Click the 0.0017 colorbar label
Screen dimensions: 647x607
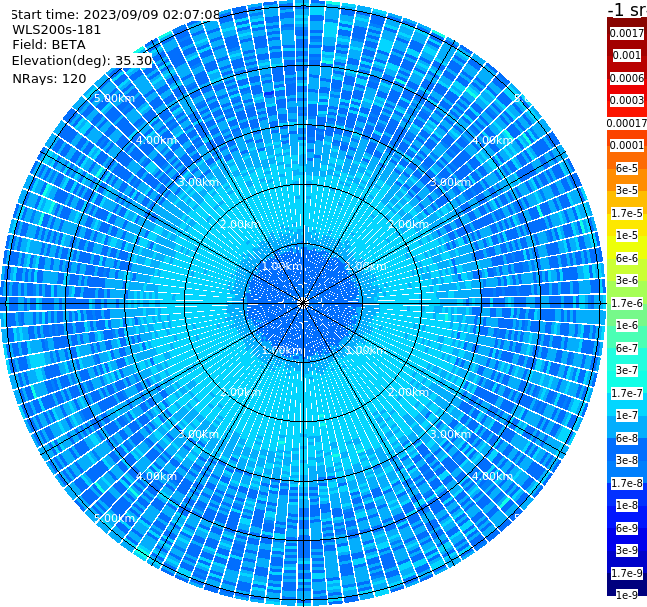(627, 33)
